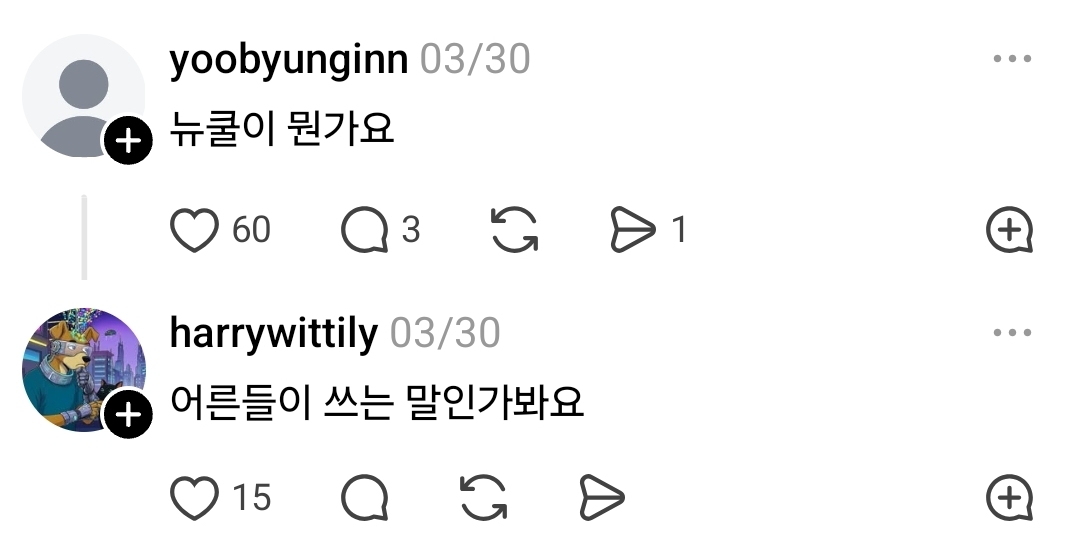
Task: Open yoobyunginn's profile from username
Action: 289,61
